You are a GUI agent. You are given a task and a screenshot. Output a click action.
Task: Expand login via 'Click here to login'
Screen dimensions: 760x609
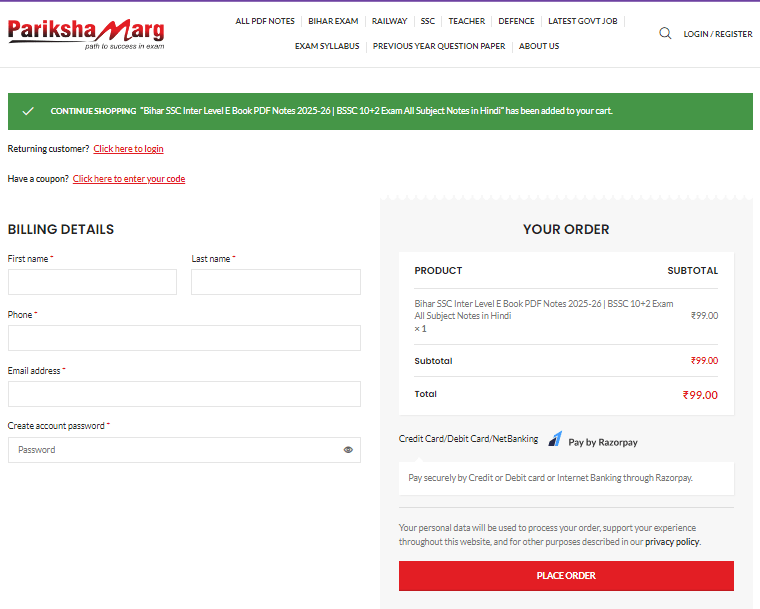click(128, 149)
